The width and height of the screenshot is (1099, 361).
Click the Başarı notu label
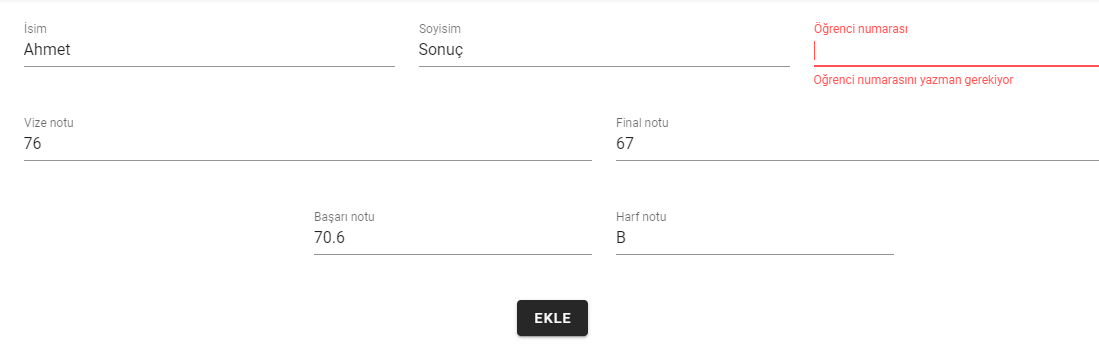pyautogui.click(x=344, y=217)
